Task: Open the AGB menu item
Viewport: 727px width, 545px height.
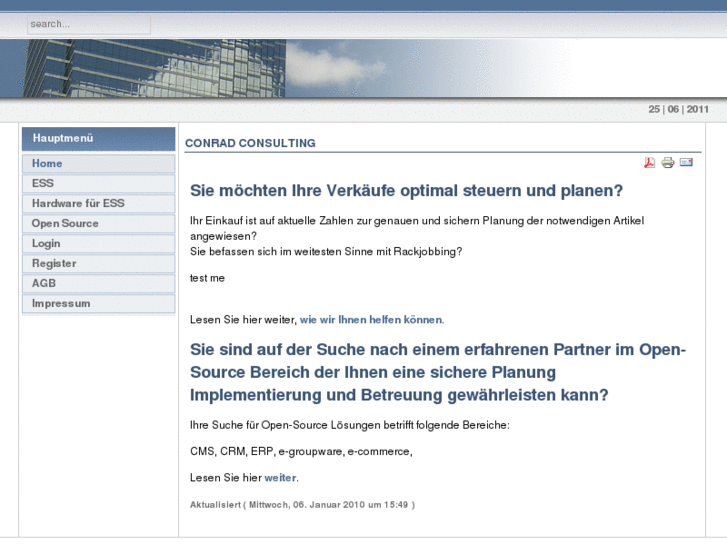Action: click(x=98, y=283)
